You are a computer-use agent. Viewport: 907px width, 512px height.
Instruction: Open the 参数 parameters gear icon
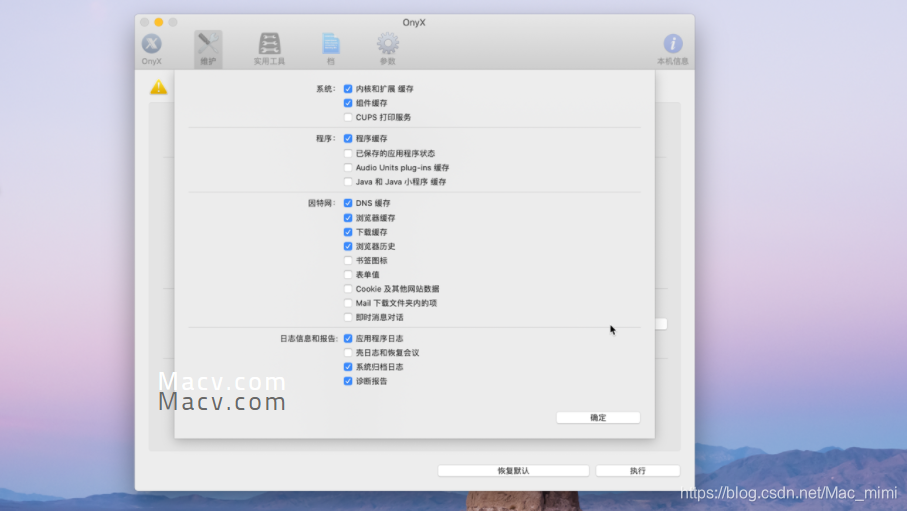tap(388, 49)
